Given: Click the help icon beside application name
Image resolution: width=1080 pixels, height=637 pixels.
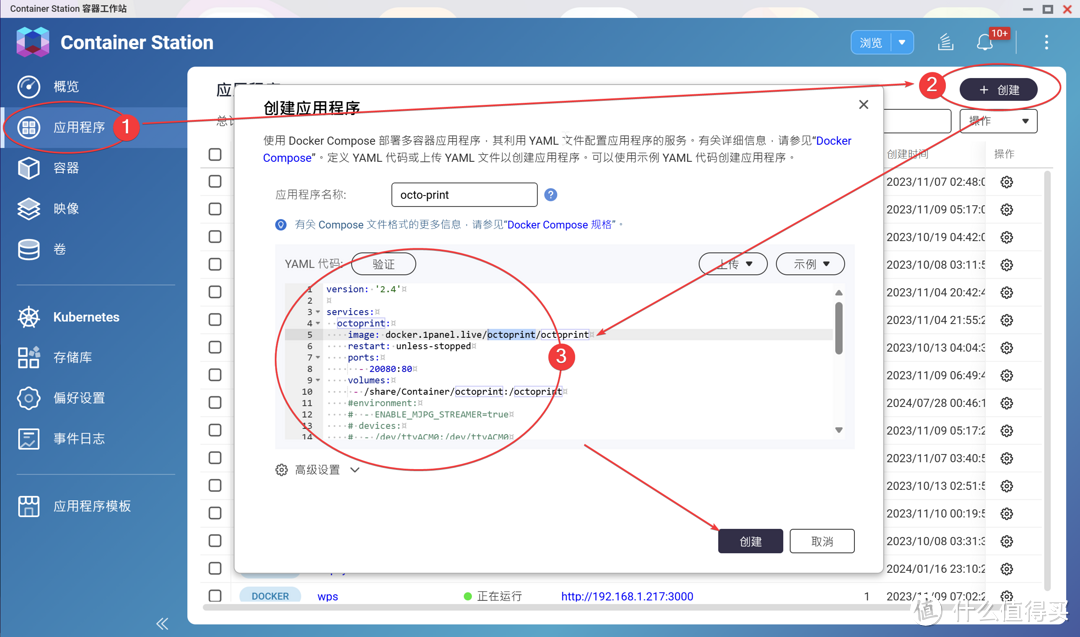Looking at the screenshot, I should [550, 195].
